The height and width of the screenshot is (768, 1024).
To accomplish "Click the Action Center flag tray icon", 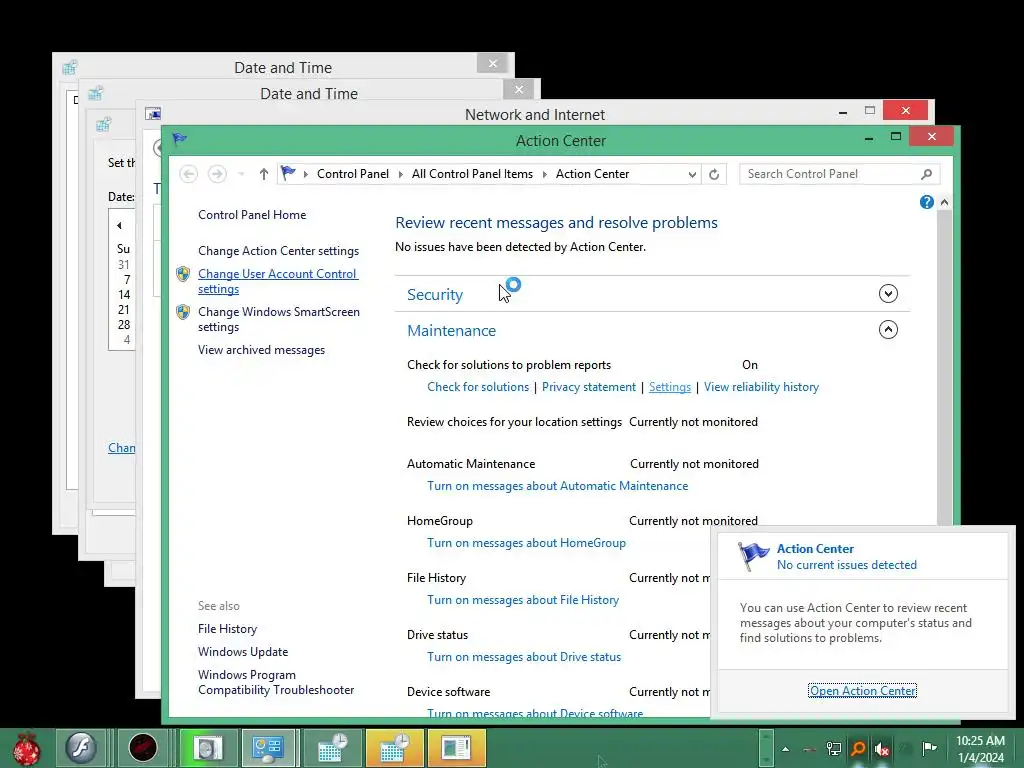I will tap(929, 748).
